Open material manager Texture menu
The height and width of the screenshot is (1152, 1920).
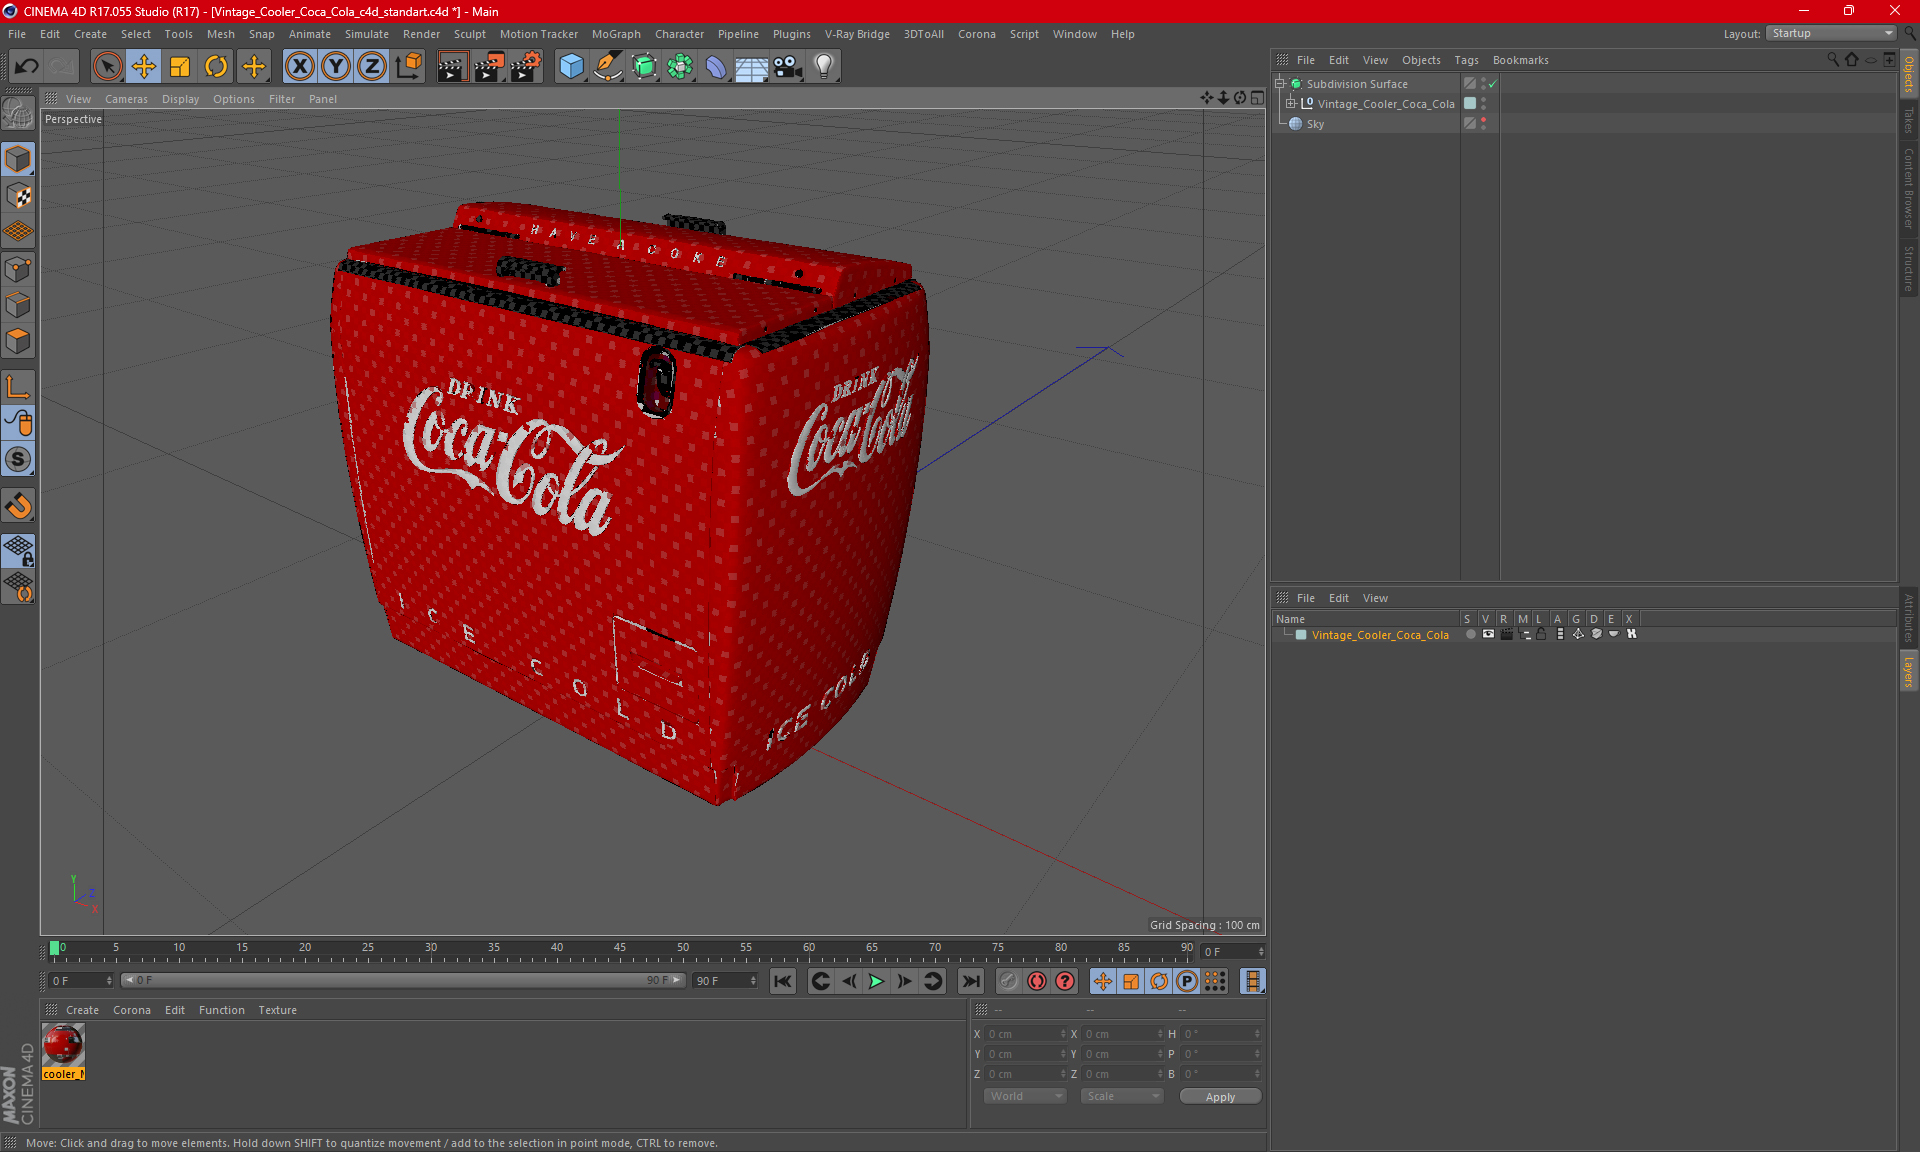tap(277, 1010)
